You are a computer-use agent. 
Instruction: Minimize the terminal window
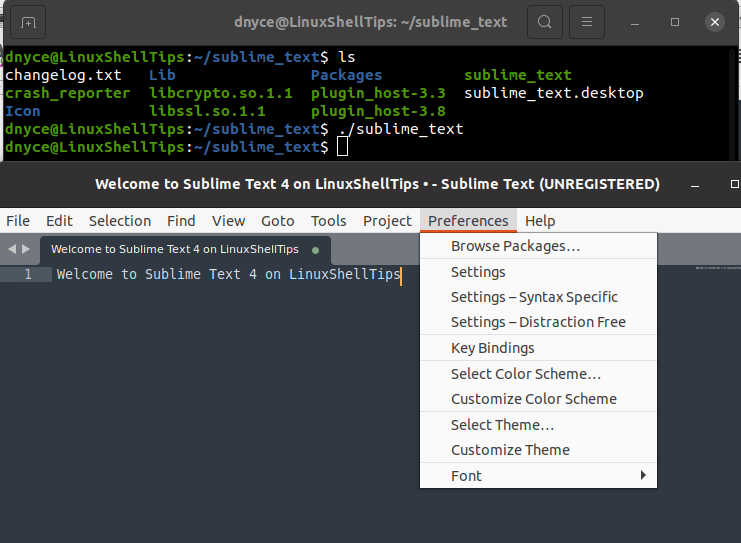point(635,23)
